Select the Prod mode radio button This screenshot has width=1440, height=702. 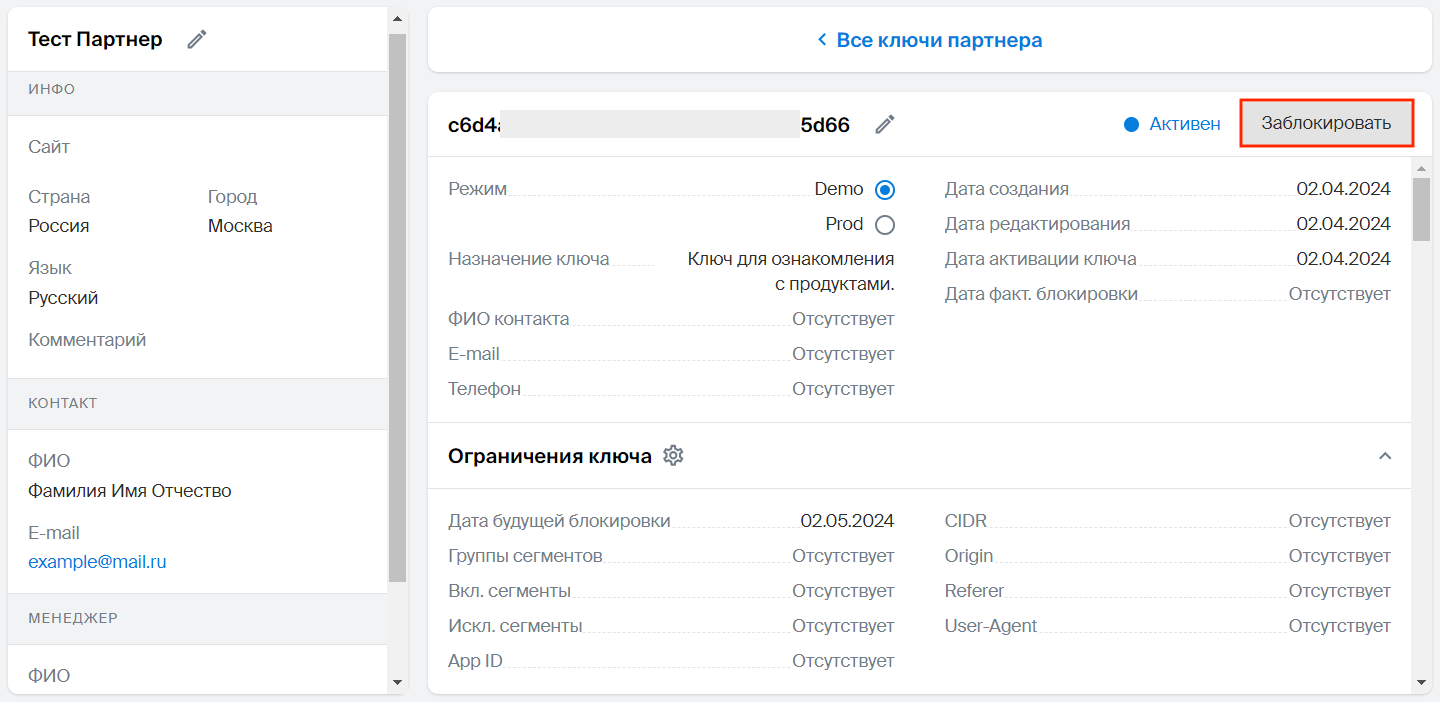point(885,225)
